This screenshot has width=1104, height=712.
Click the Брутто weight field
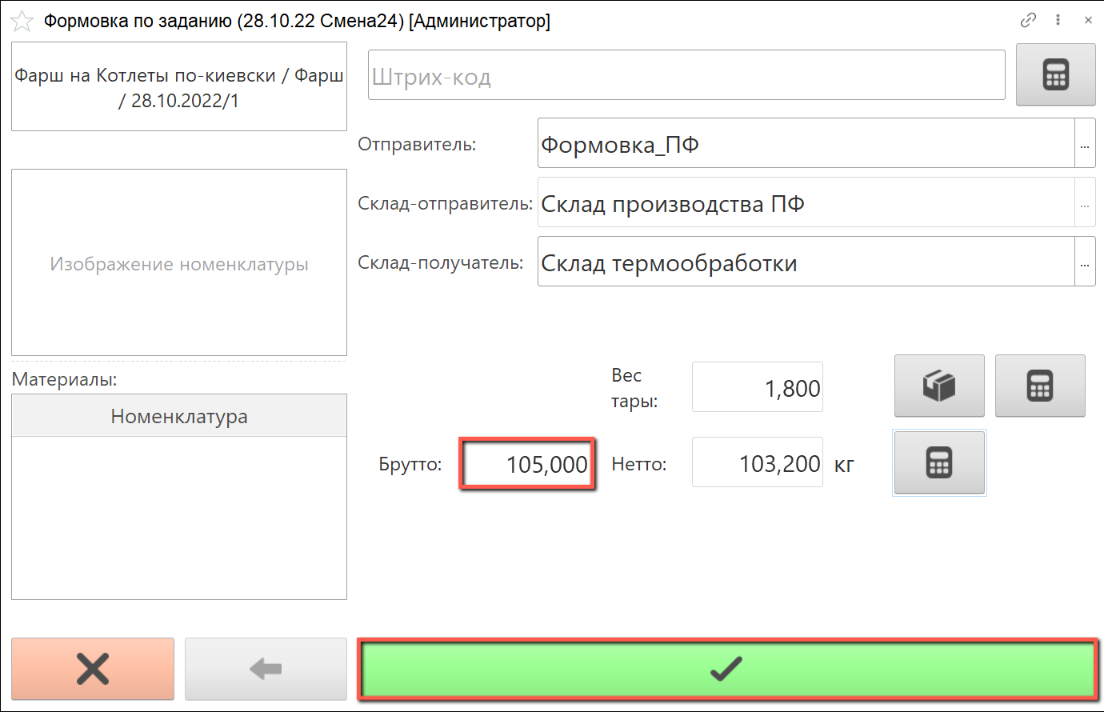tap(527, 464)
